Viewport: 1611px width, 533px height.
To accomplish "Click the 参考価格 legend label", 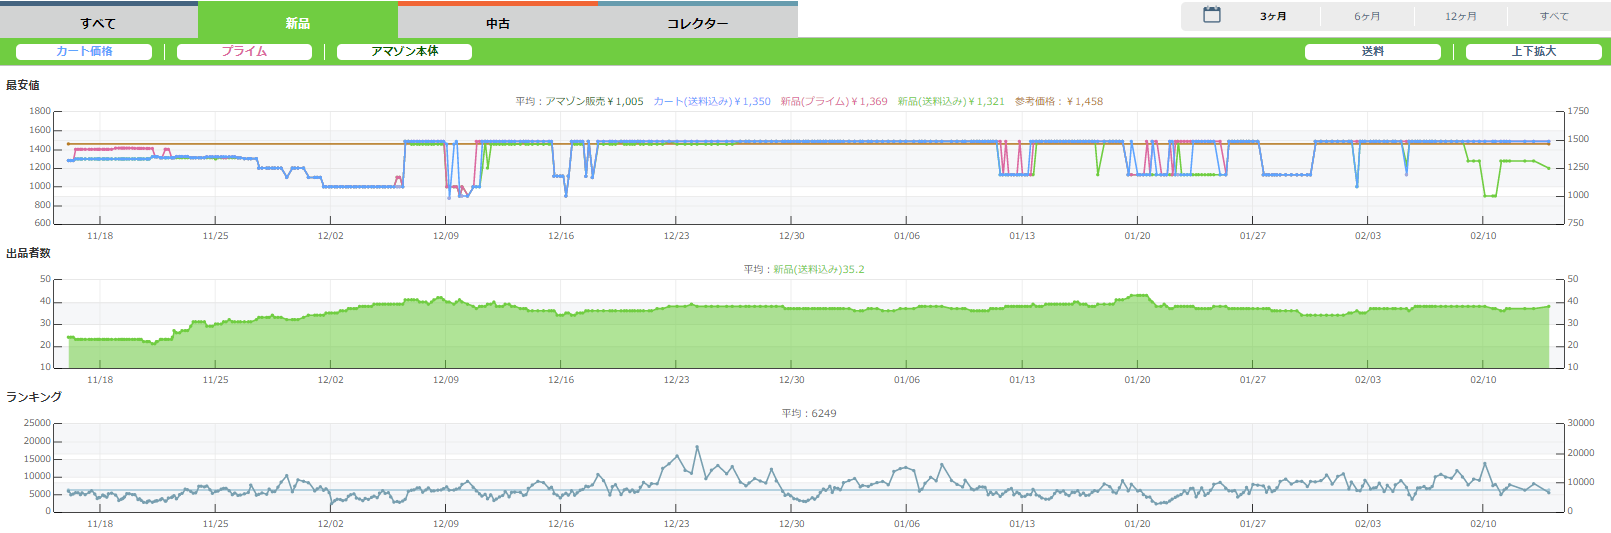I will point(1058,101).
